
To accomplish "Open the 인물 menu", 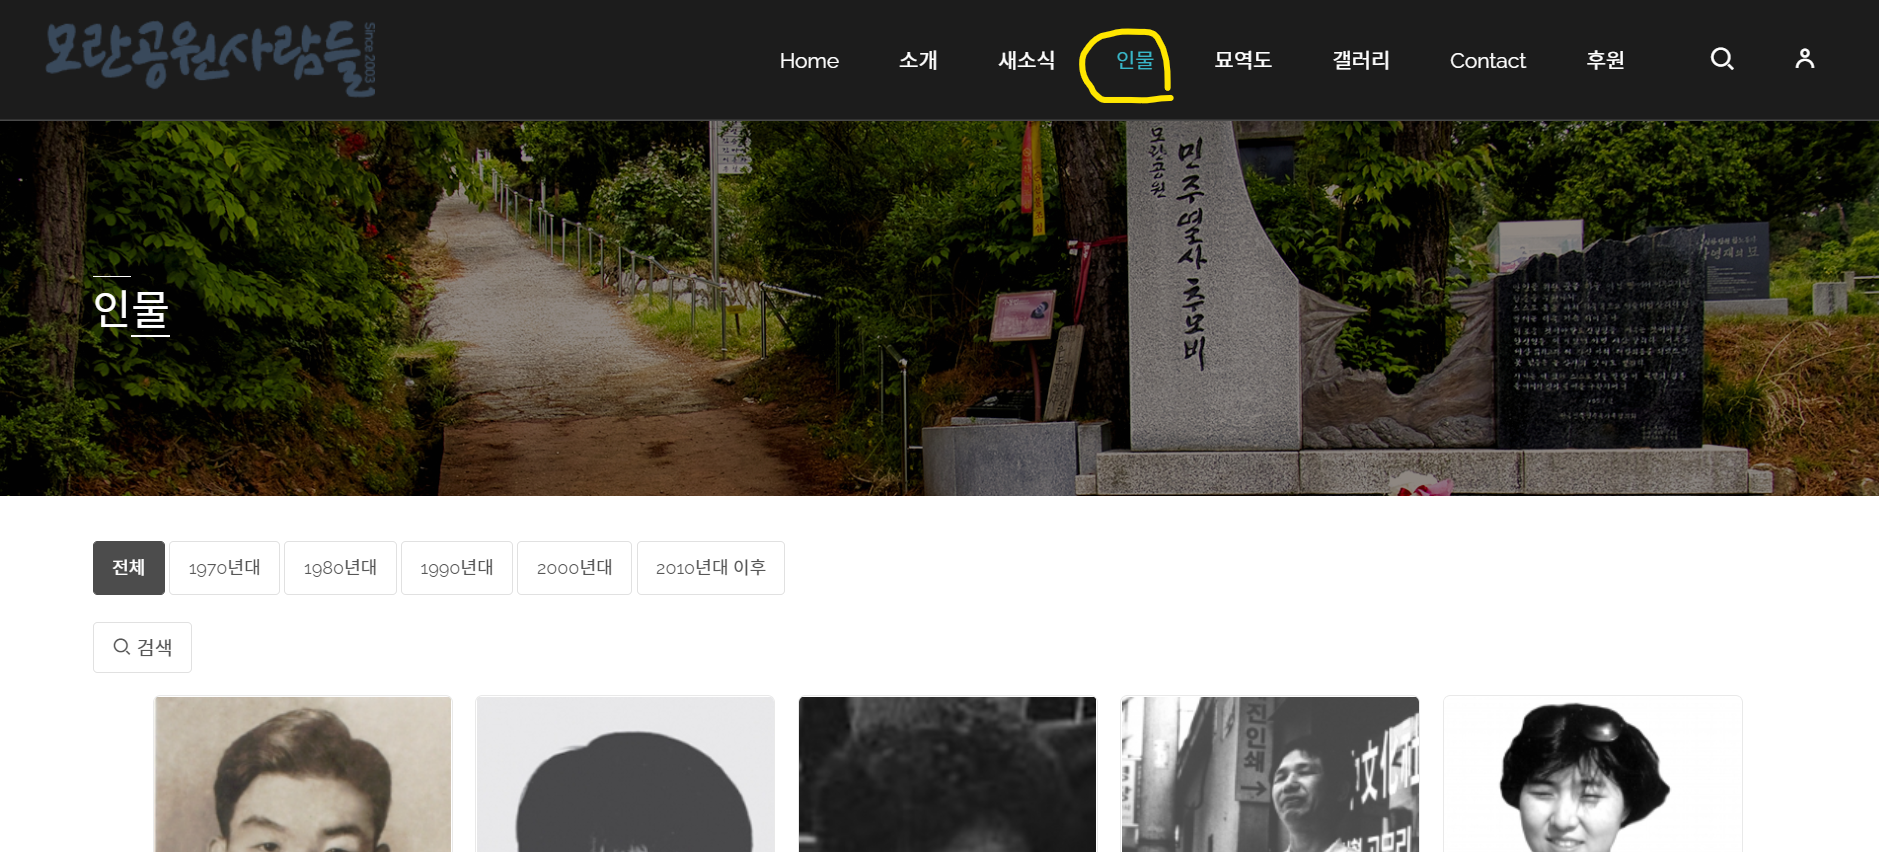I will (x=1135, y=60).
